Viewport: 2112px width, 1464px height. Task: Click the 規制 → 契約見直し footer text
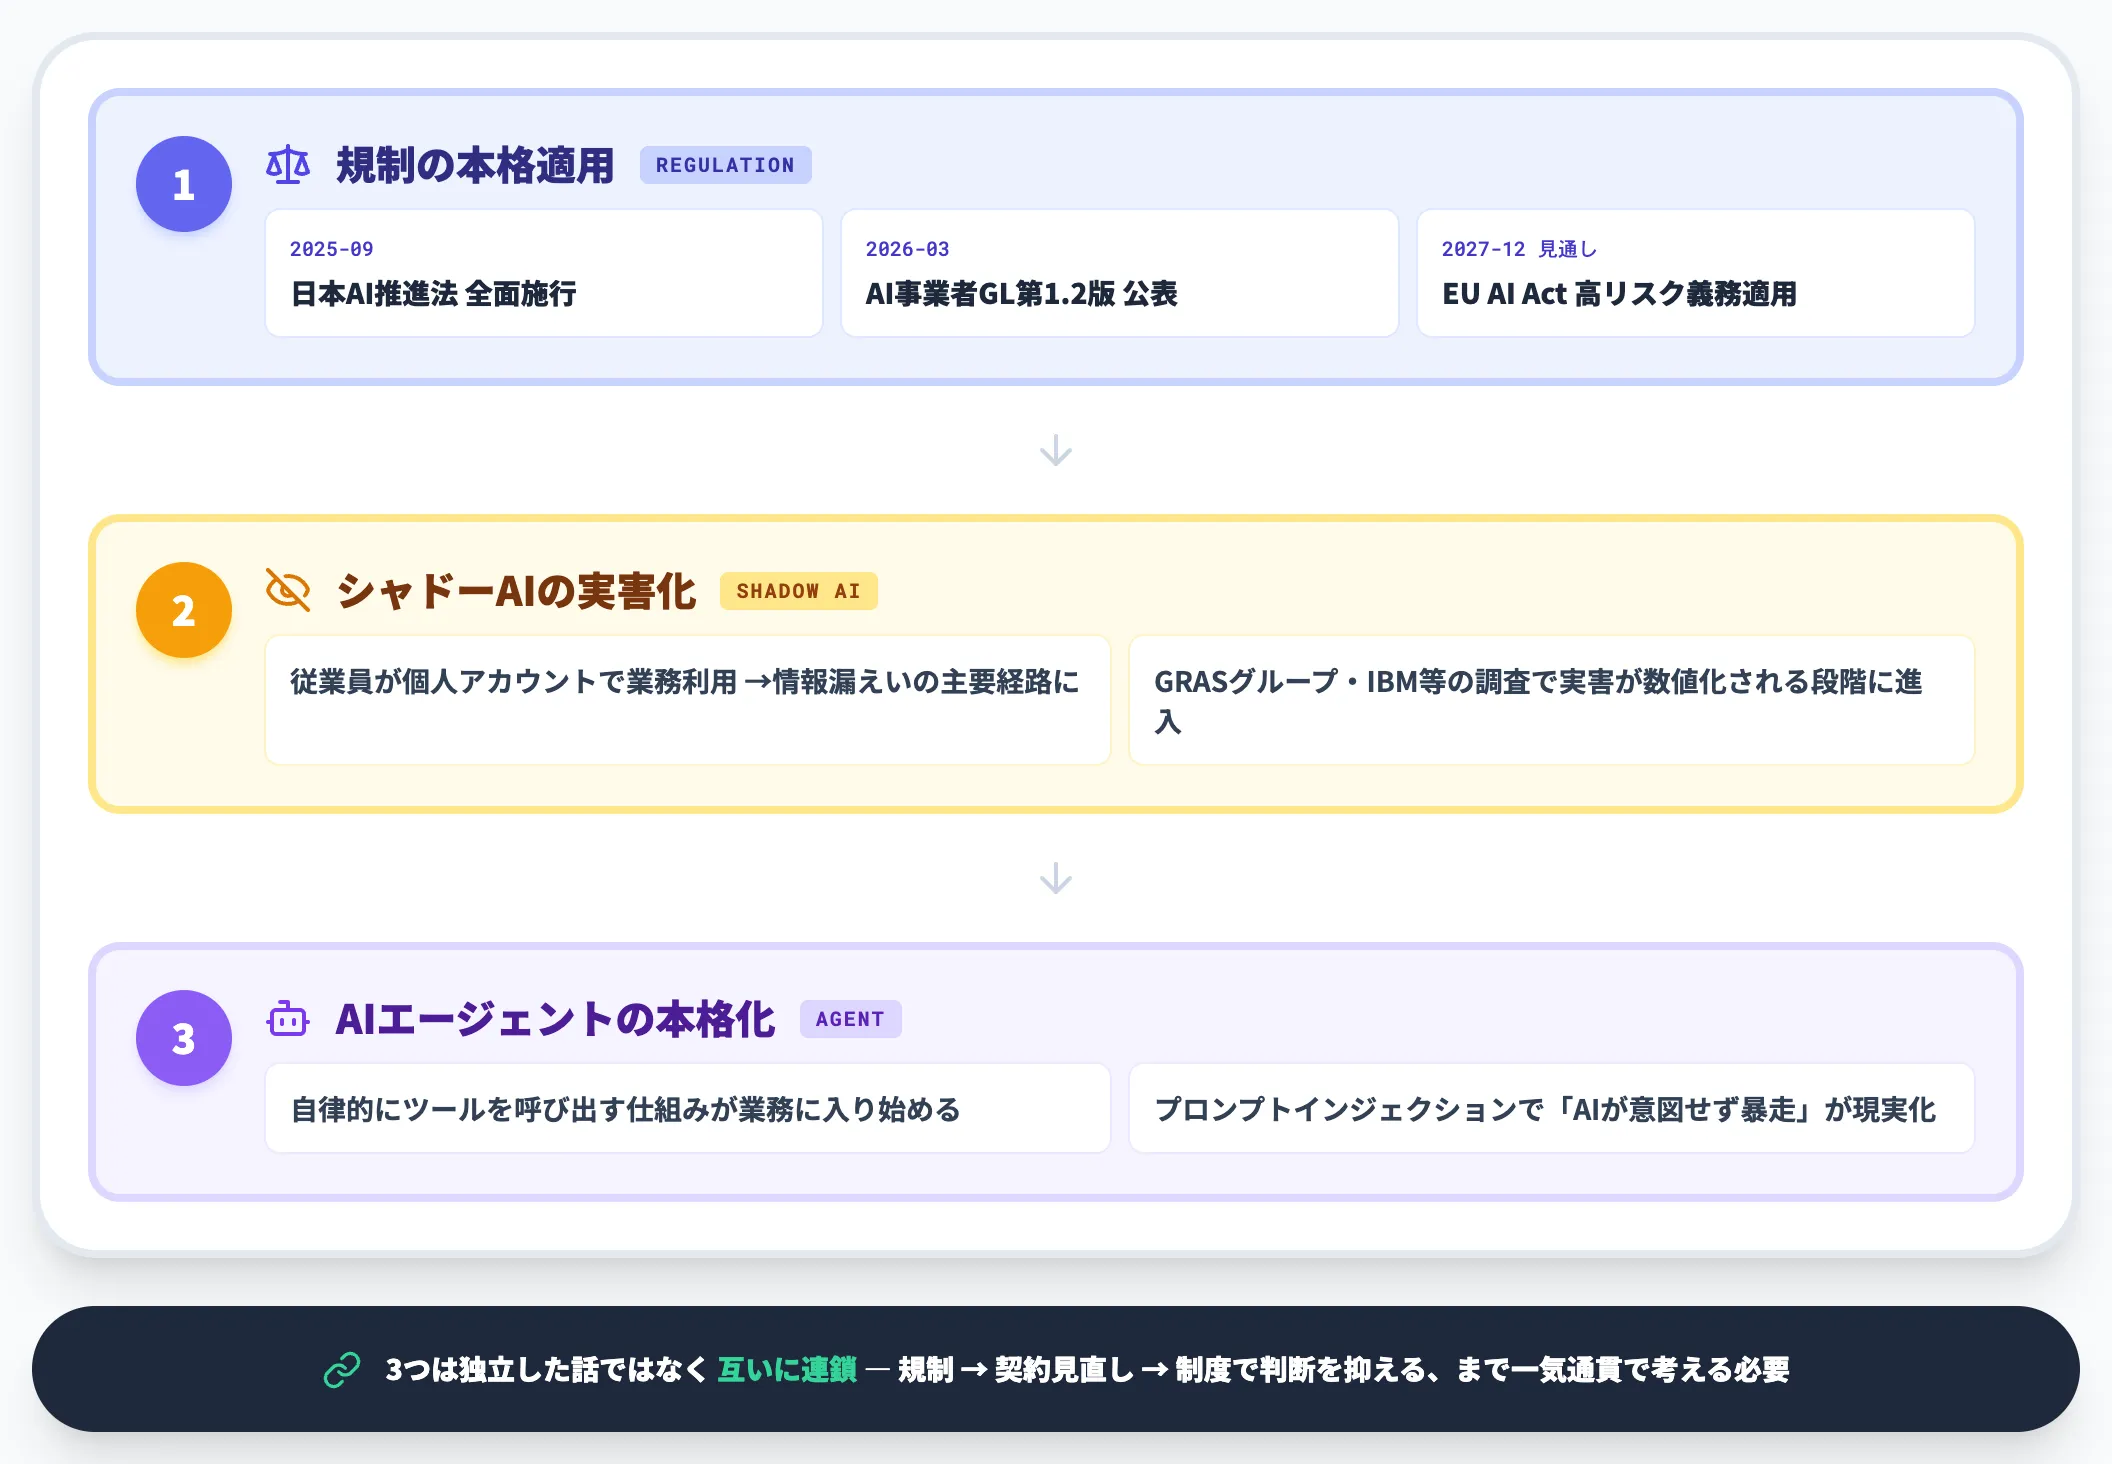click(1016, 1369)
